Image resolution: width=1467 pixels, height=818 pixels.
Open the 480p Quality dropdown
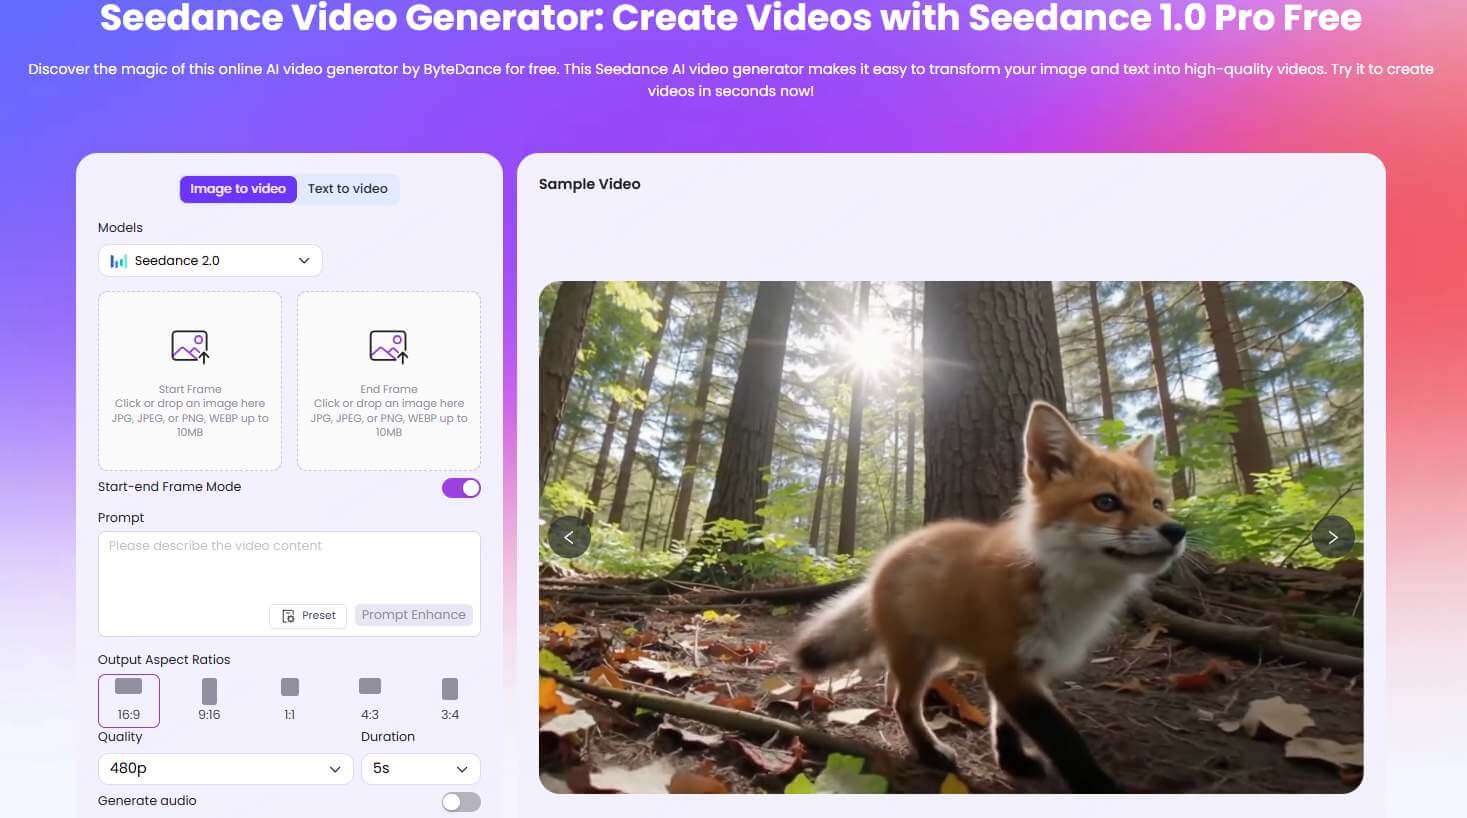coord(224,769)
